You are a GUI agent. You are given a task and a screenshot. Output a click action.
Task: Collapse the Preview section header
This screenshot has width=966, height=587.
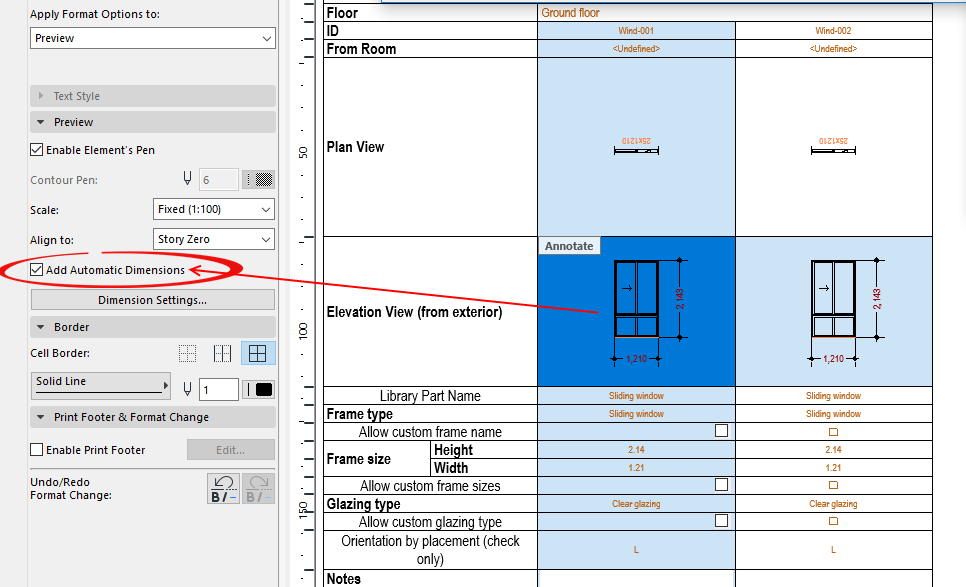[x=152, y=122]
